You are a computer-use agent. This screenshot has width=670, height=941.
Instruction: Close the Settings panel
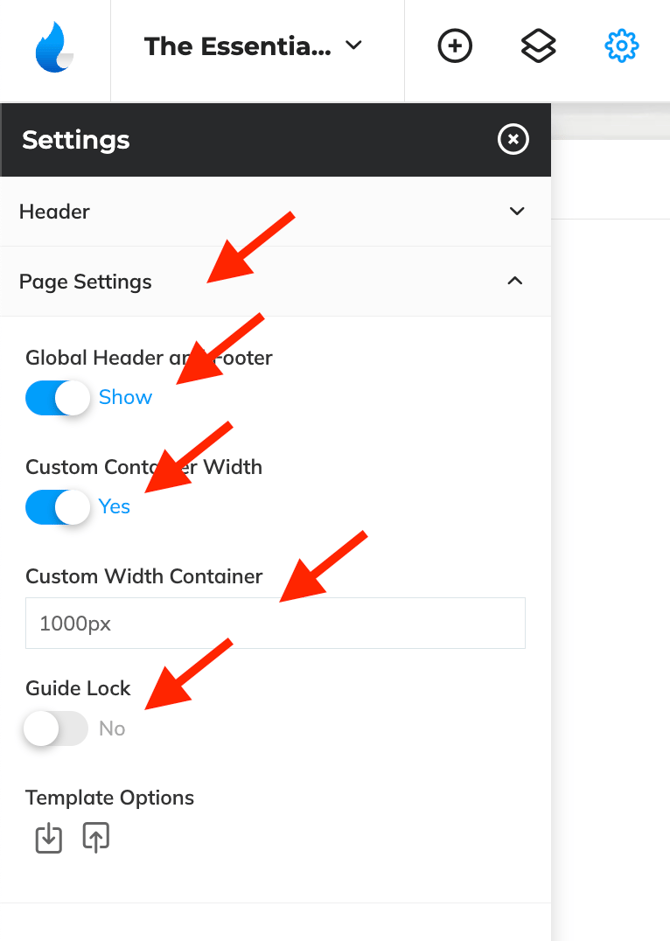(513, 139)
